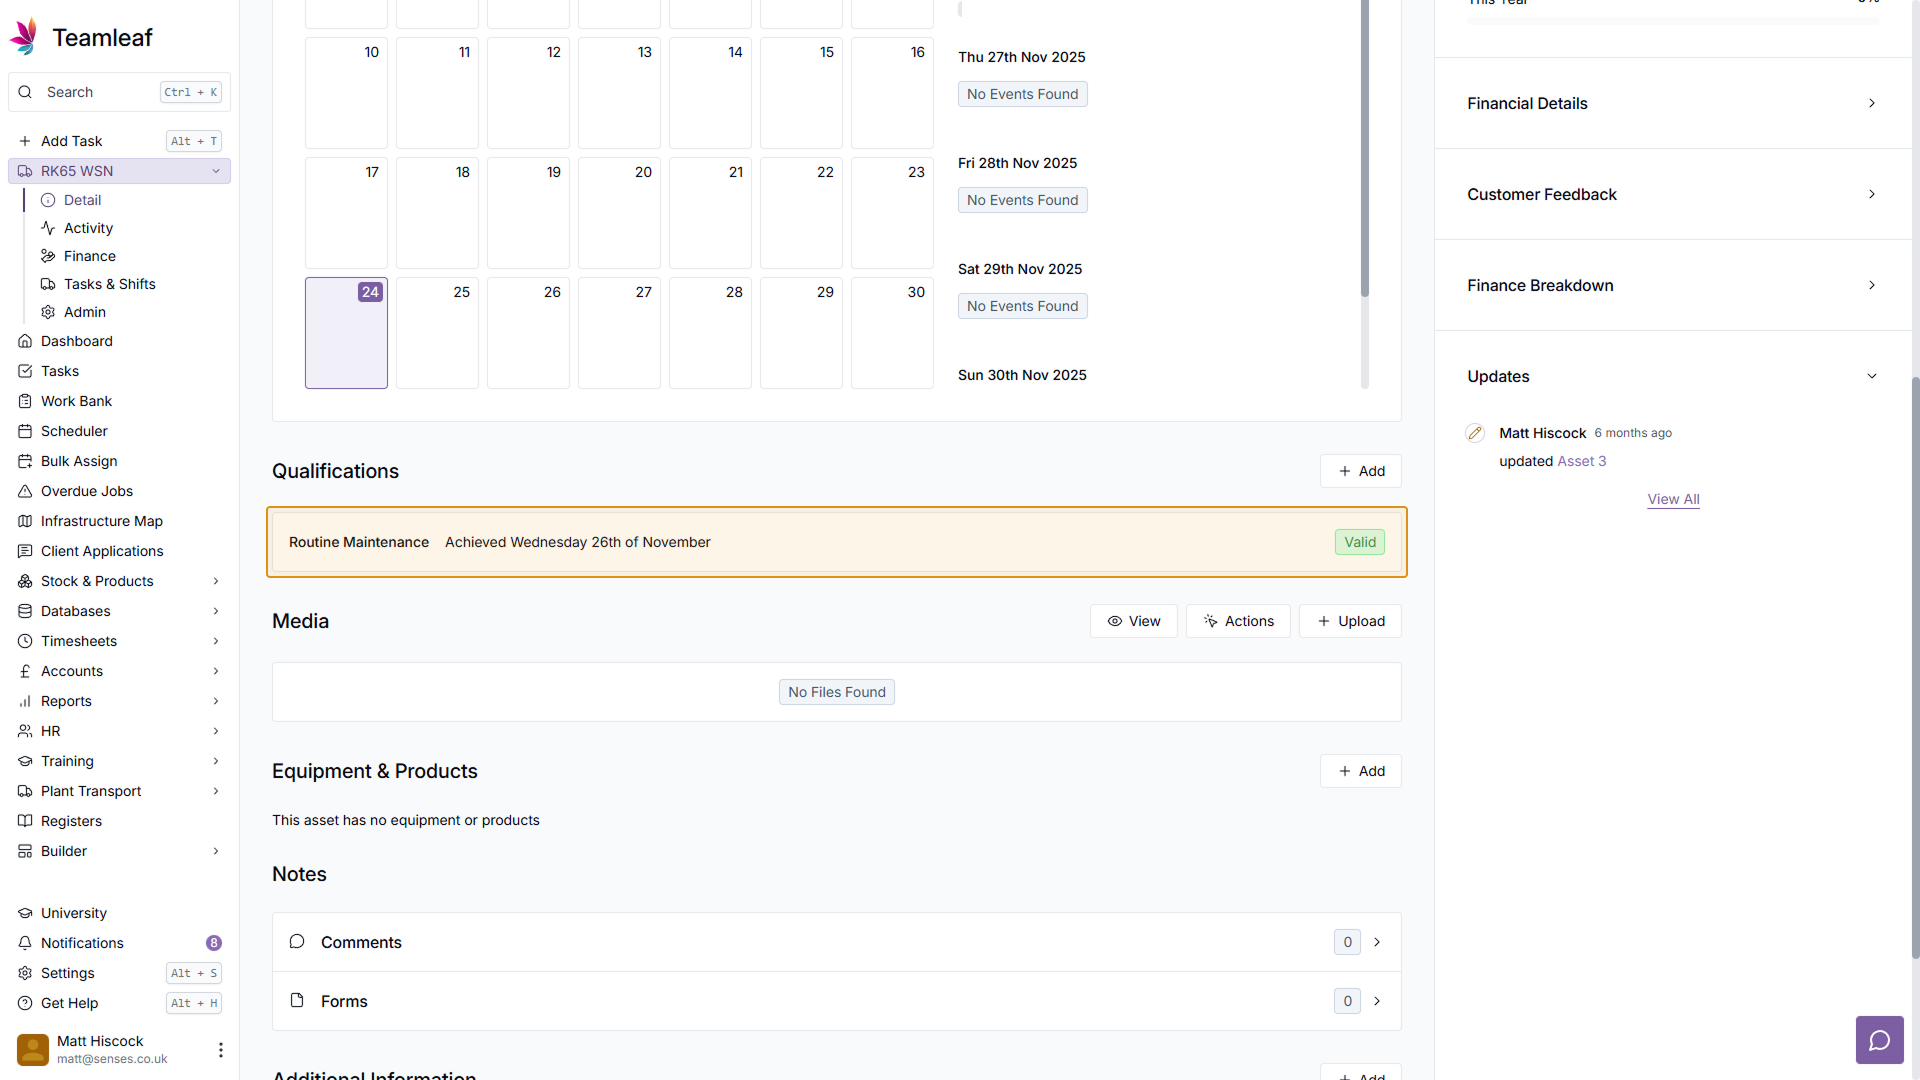Screen dimensions: 1920x1080
Task: Click the Comments speech bubble row
Action: [836, 942]
